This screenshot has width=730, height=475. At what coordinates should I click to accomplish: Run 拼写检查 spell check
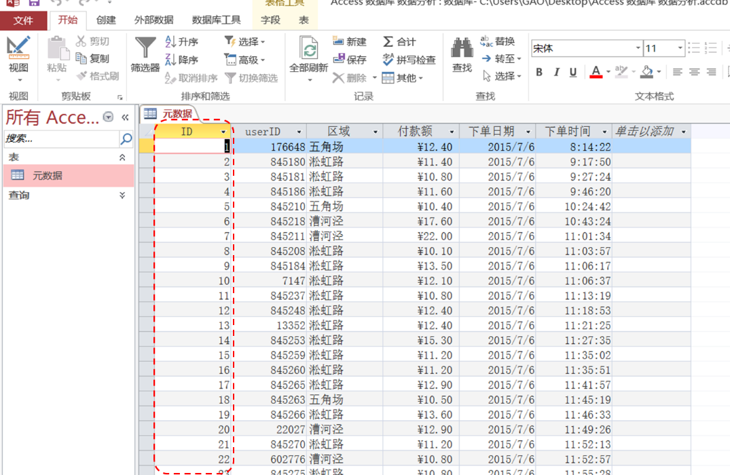pyautogui.click(x=409, y=60)
